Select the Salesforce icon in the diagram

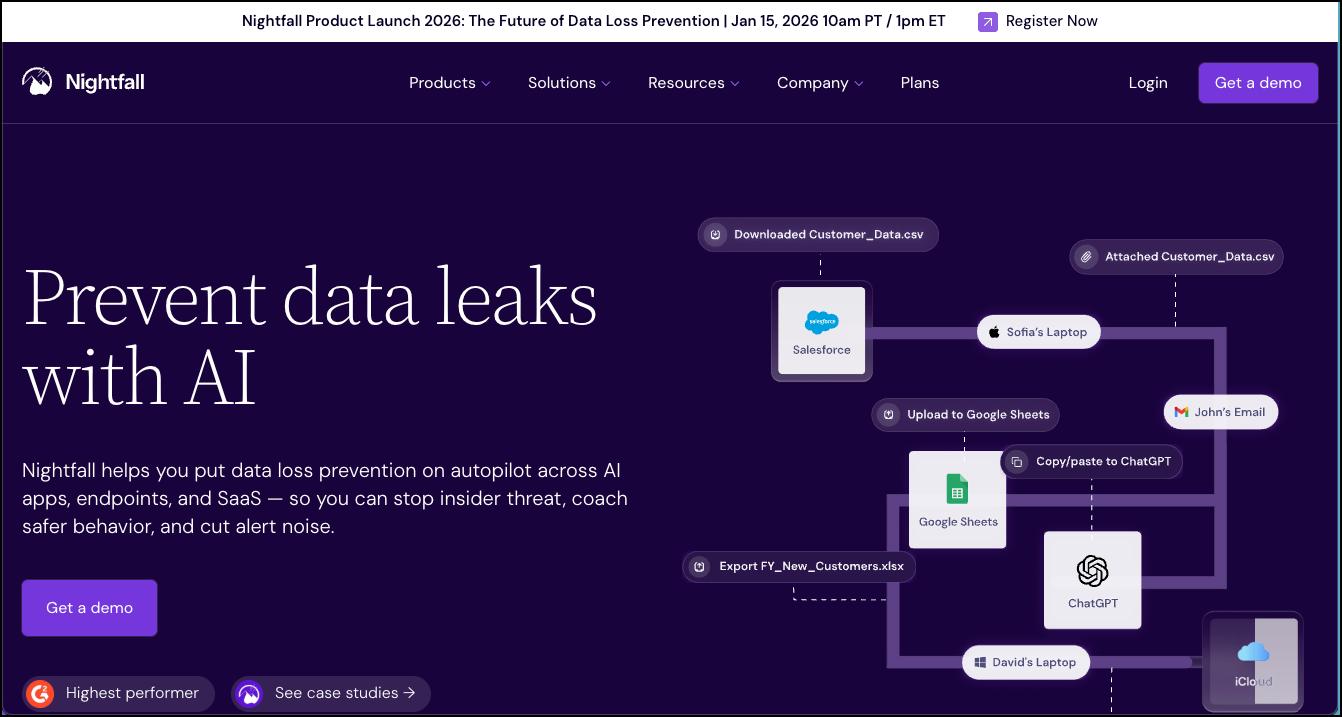[821, 323]
